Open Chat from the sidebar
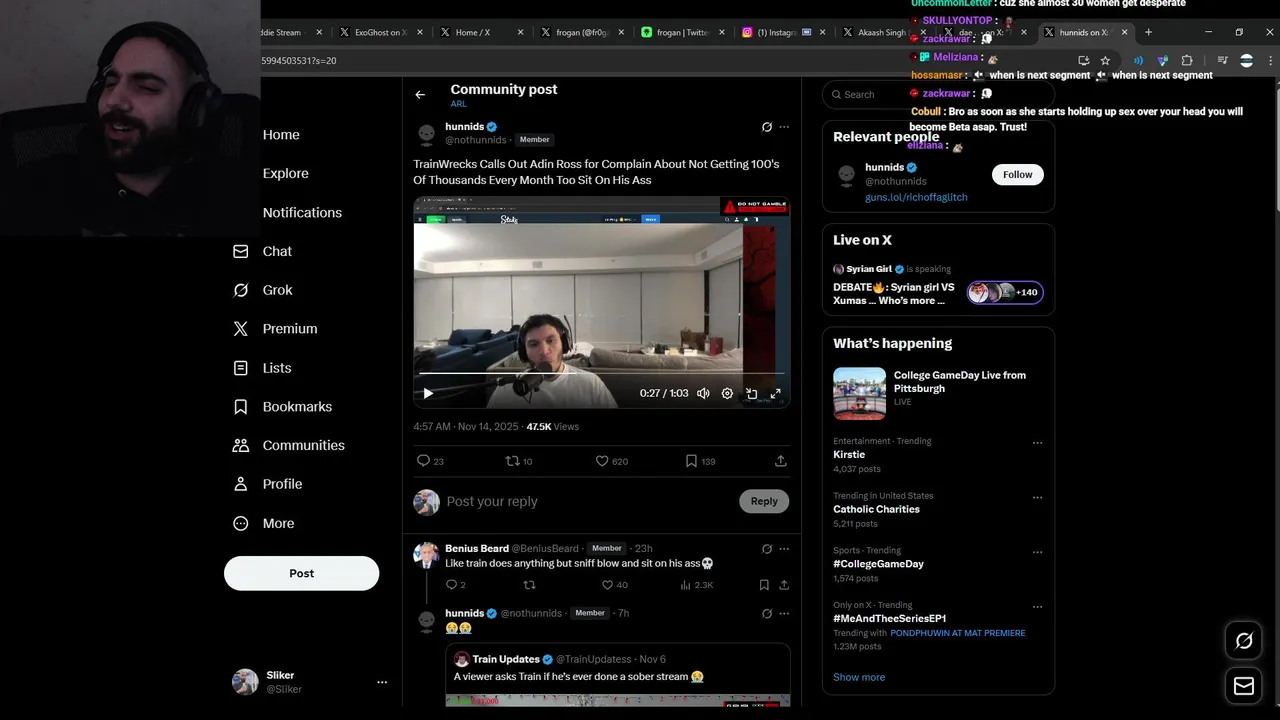Viewport: 1280px width, 720px height. [x=277, y=251]
